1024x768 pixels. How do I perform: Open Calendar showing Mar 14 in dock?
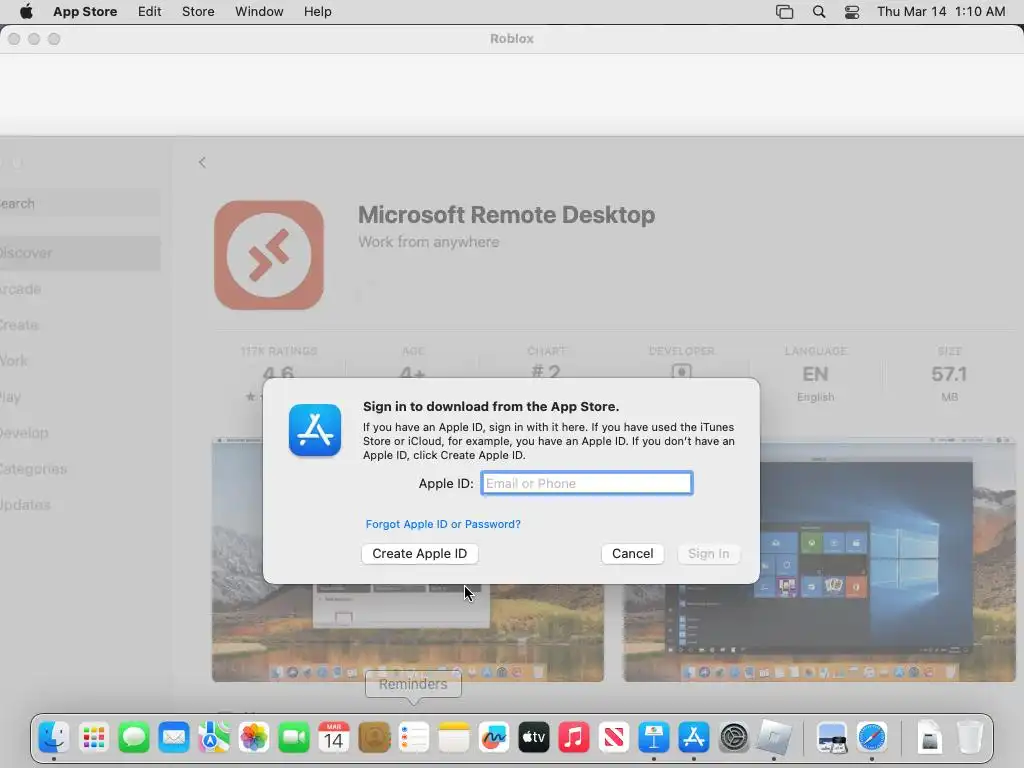click(334, 737)
